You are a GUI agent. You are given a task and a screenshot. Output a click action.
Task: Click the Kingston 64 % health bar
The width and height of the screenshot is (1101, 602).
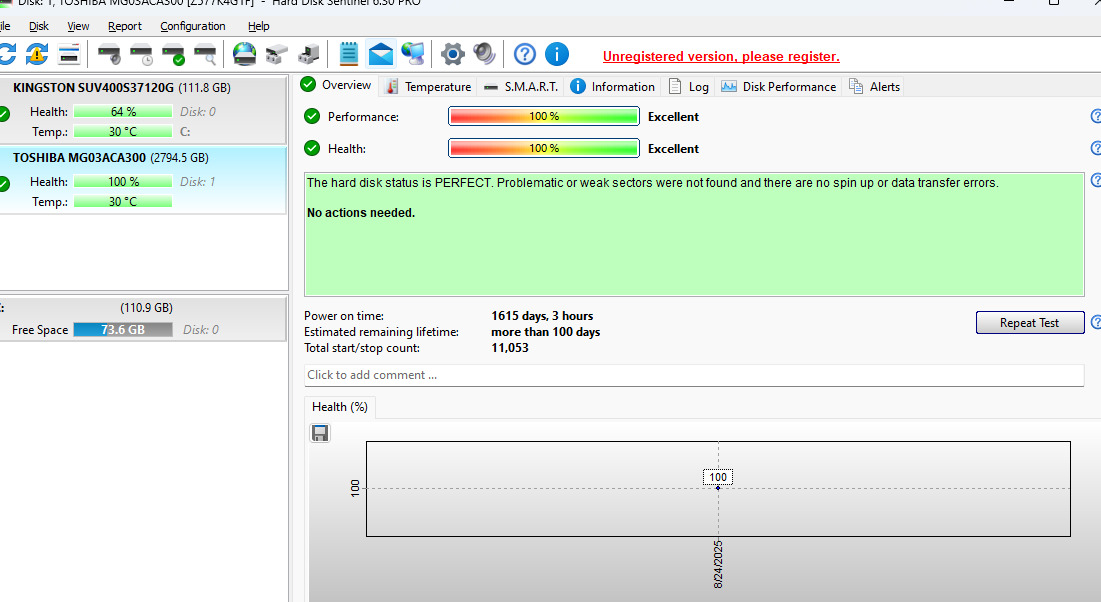coord(123,112)
